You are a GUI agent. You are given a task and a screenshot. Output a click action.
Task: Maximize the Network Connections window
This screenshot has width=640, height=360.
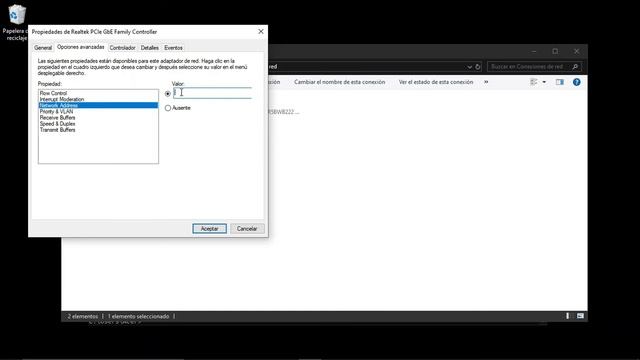555,51
